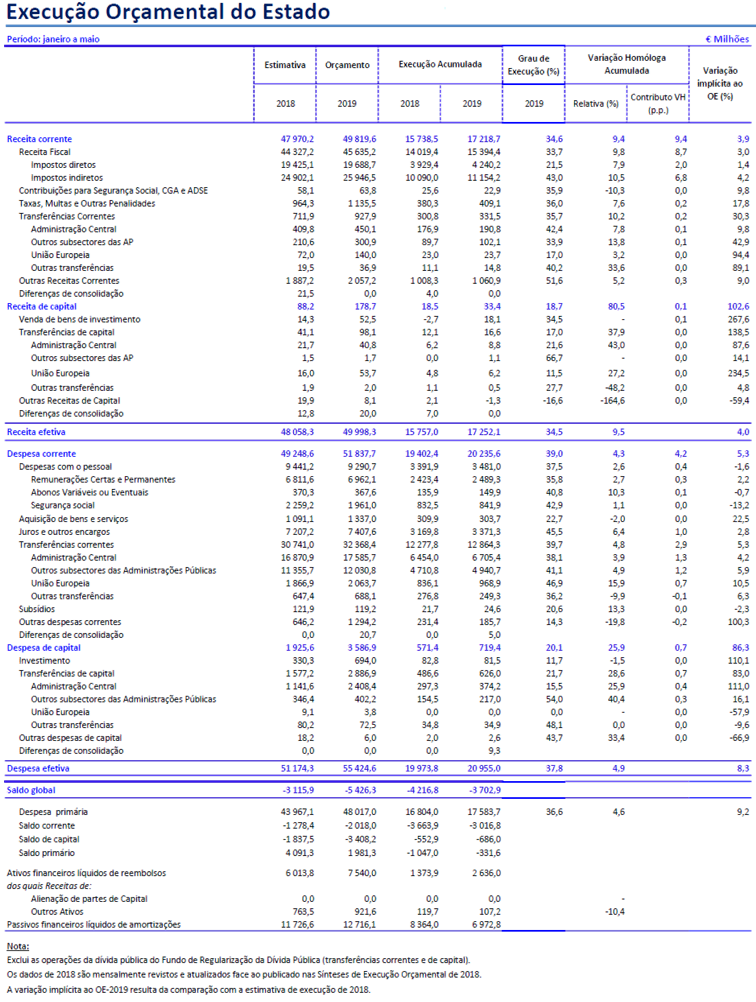Click the 'Execução Acumulada' column header

pos(440,65)
